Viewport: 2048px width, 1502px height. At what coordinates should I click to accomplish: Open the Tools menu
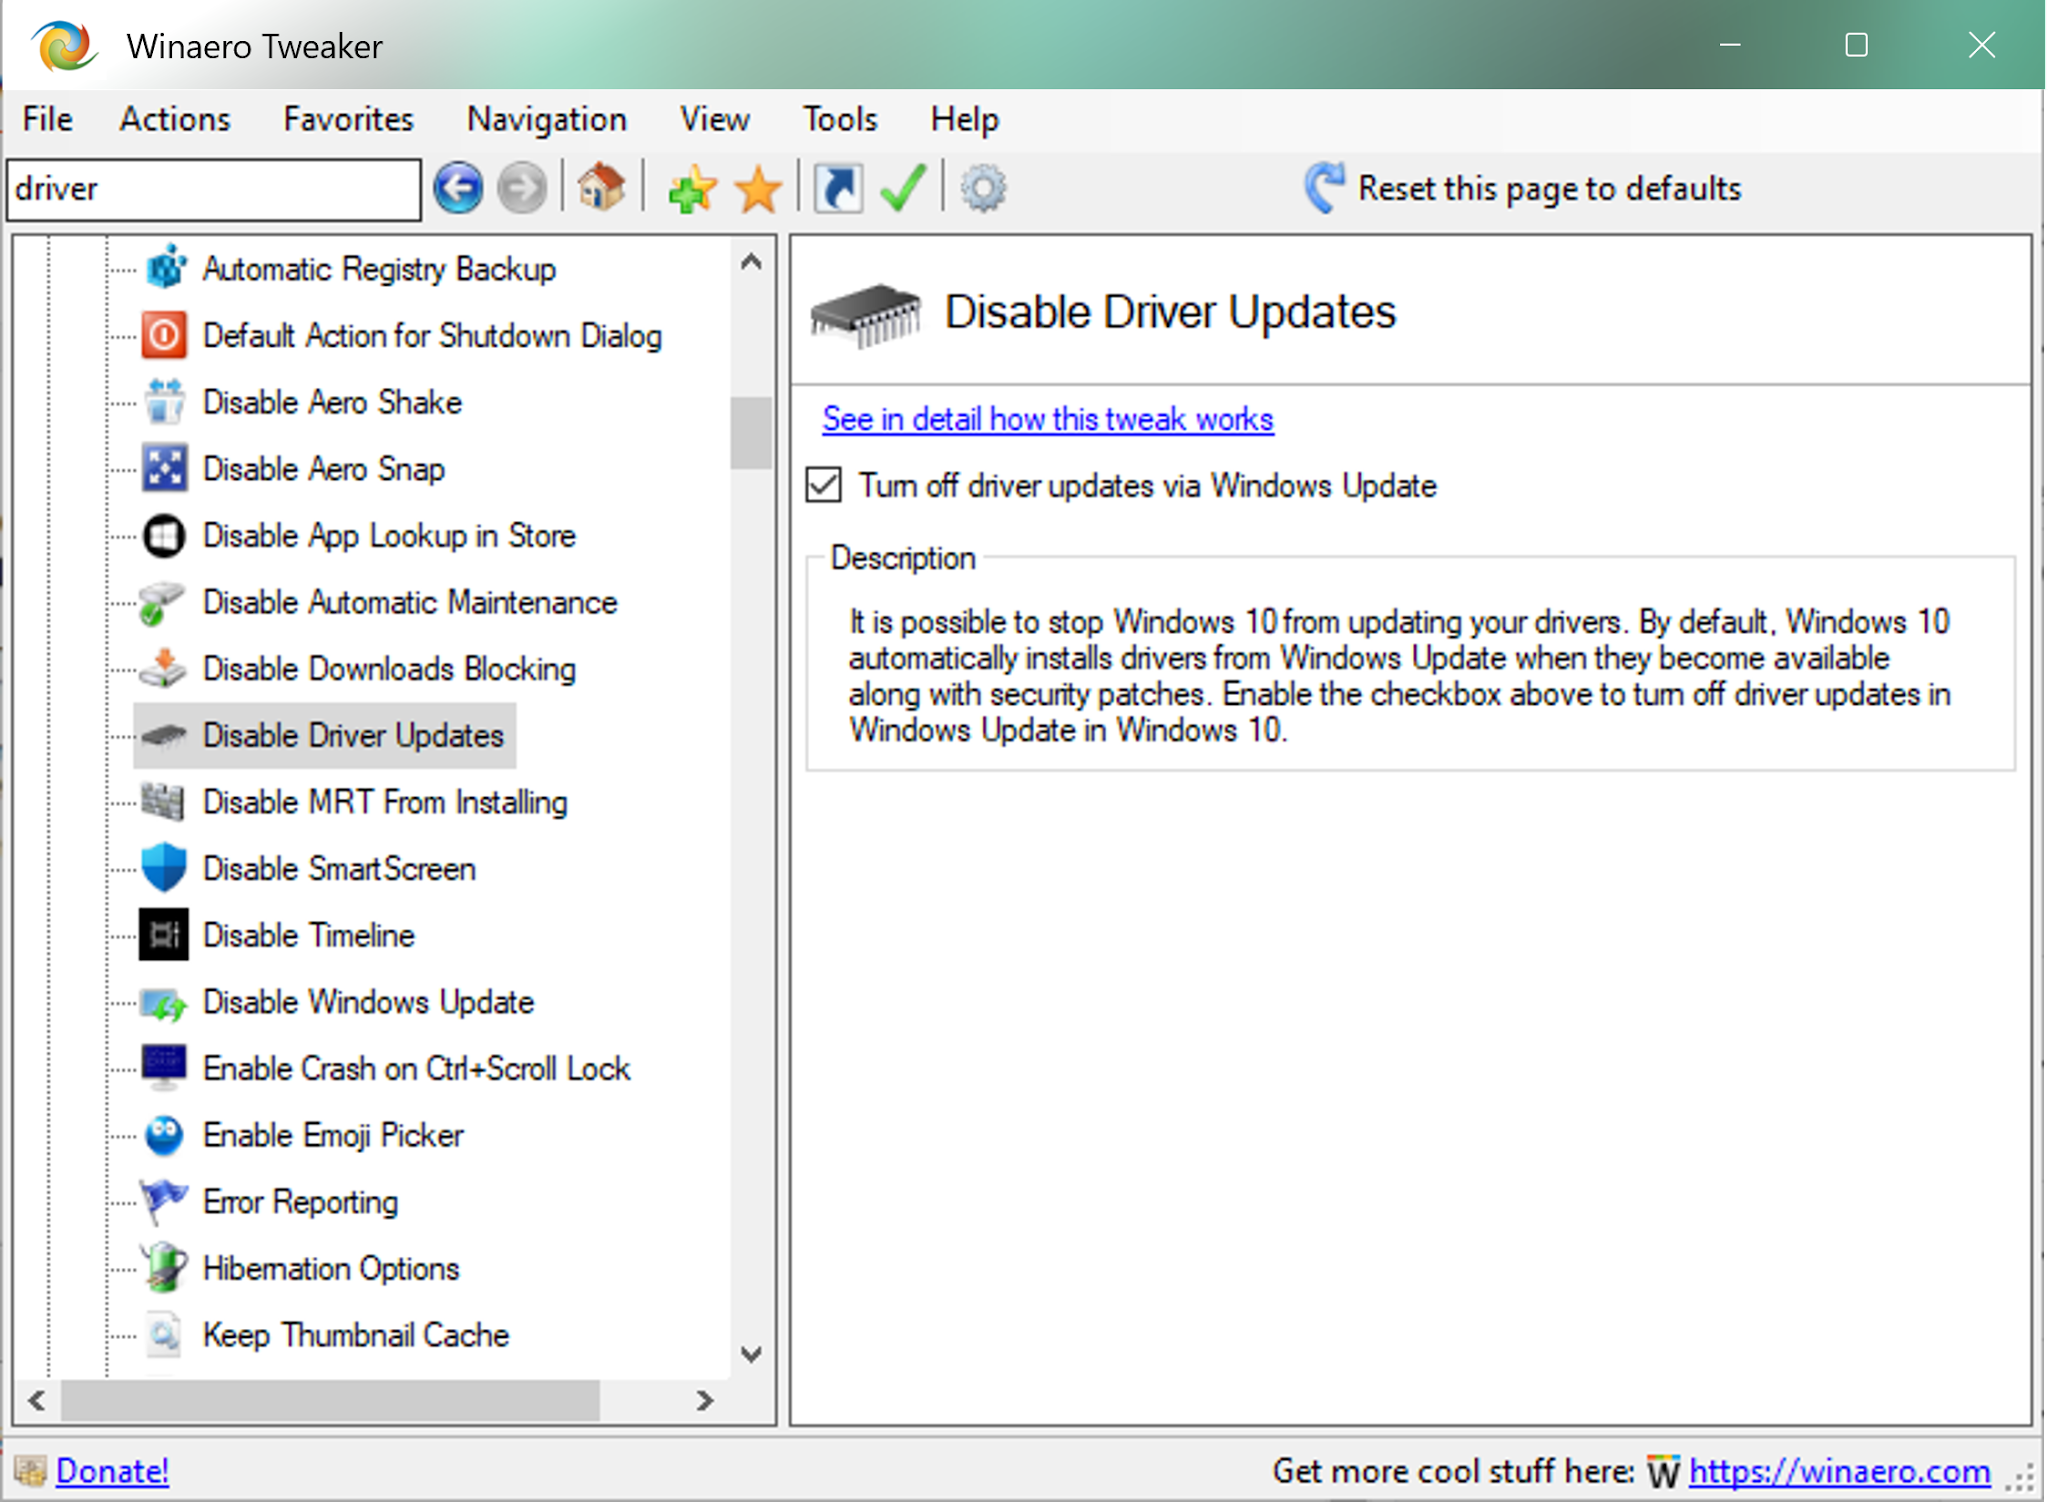pyautogui.click(x=839, y=119)
